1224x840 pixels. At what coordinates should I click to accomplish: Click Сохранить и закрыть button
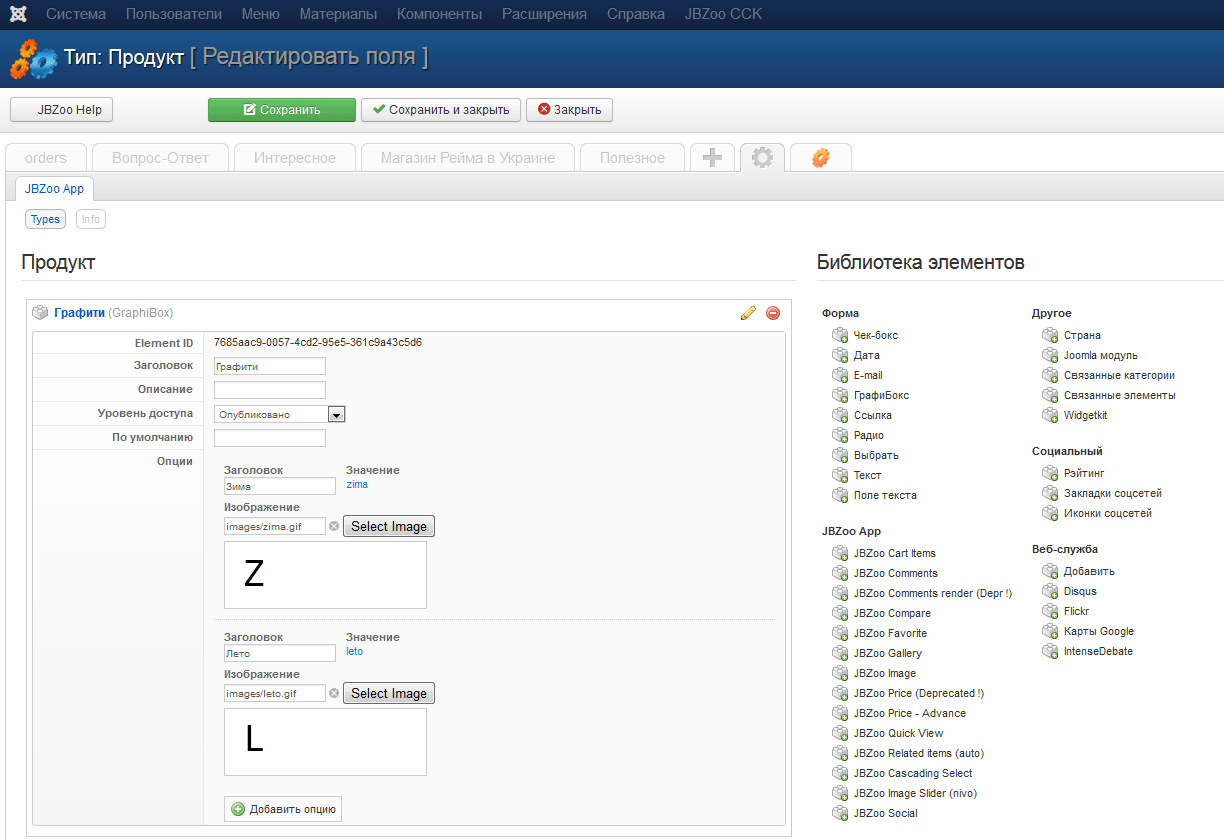[440, 110]
